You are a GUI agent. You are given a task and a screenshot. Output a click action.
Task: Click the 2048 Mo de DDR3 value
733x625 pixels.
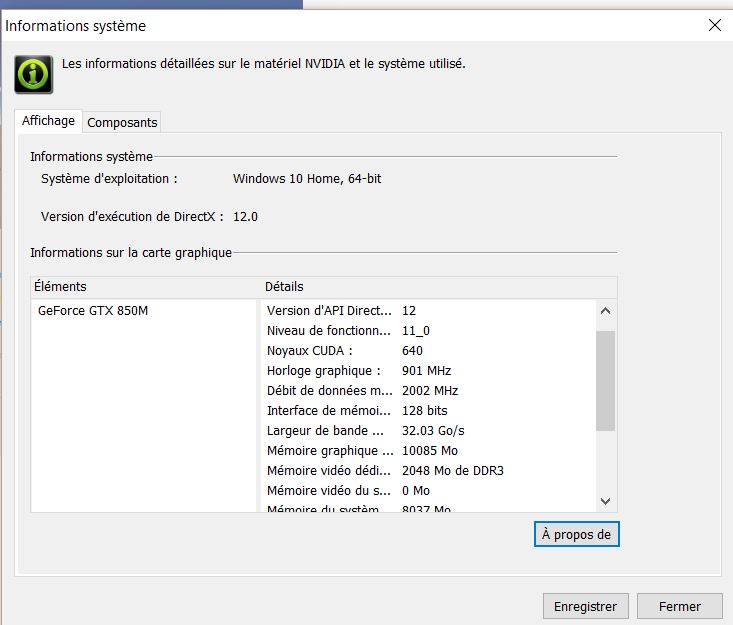coord(453,471)
